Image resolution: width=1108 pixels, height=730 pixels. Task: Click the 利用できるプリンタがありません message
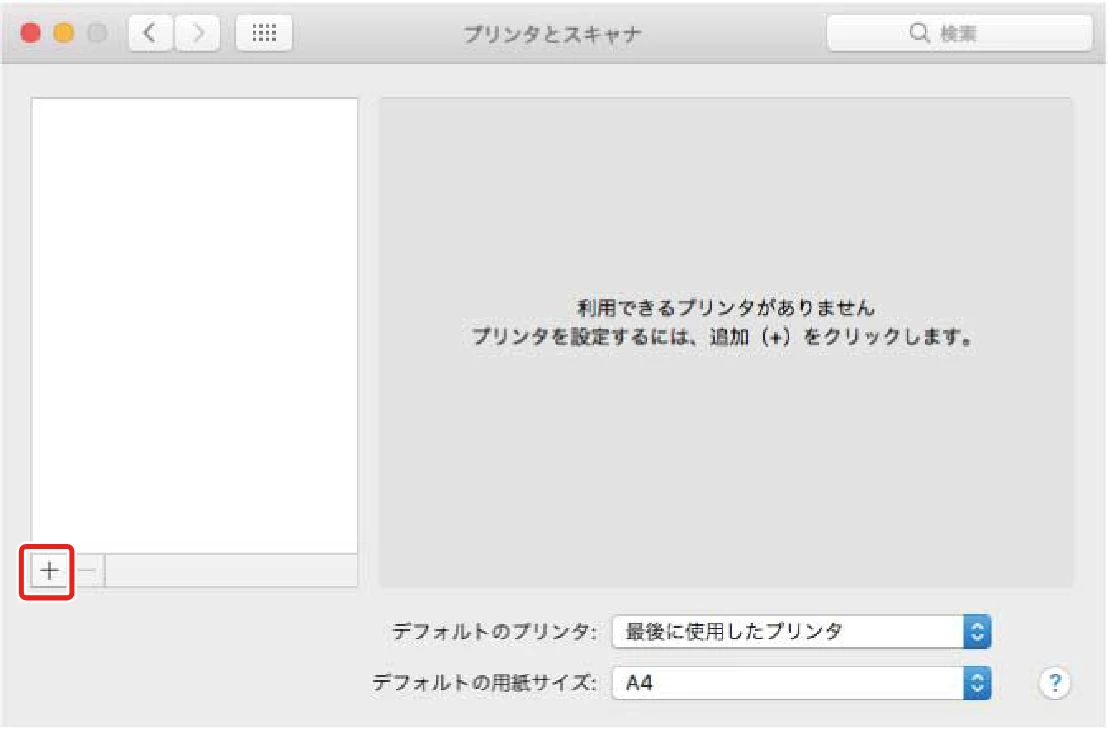(726, 307)
